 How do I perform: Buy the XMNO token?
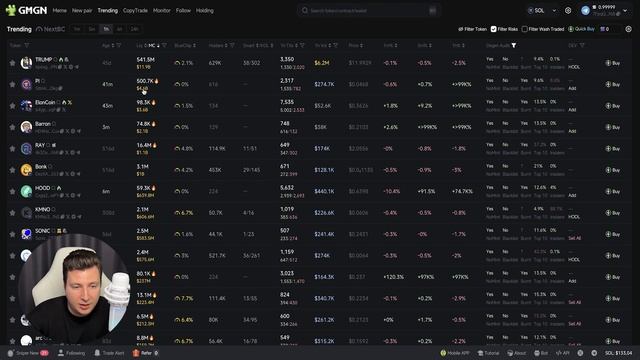pyautogui.click(x=613, y=213)
